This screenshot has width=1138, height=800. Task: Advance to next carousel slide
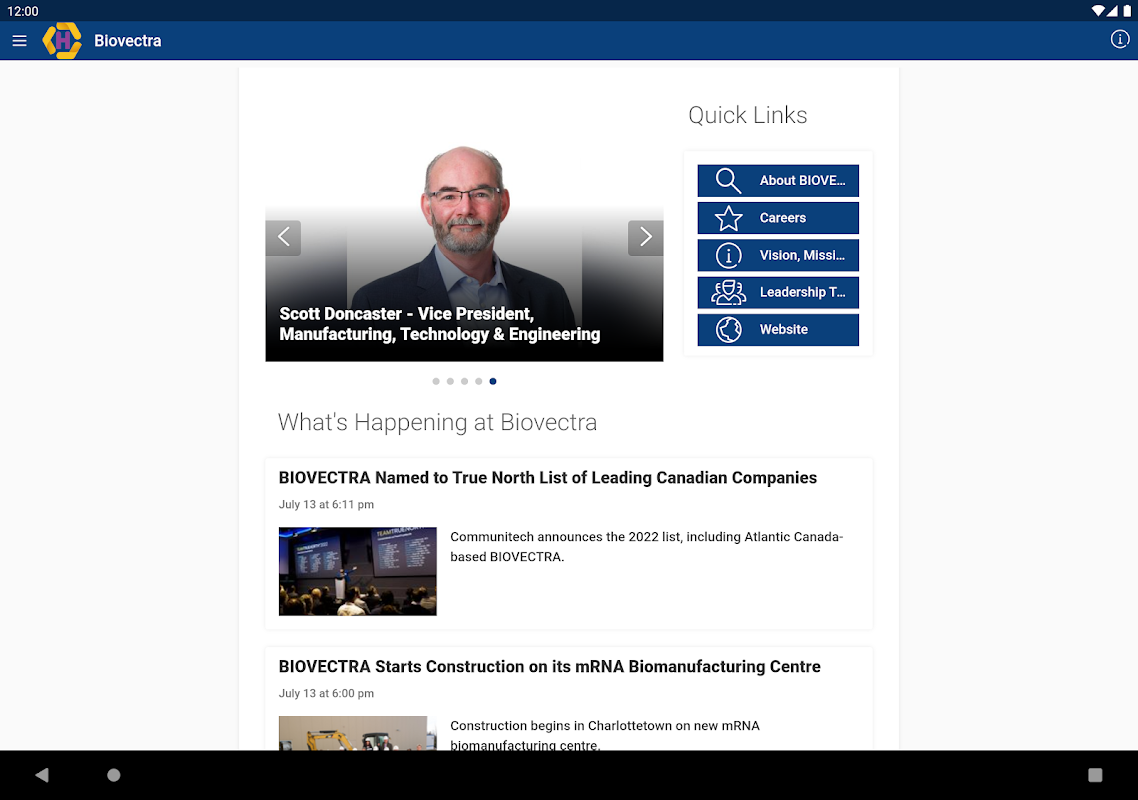645,237
